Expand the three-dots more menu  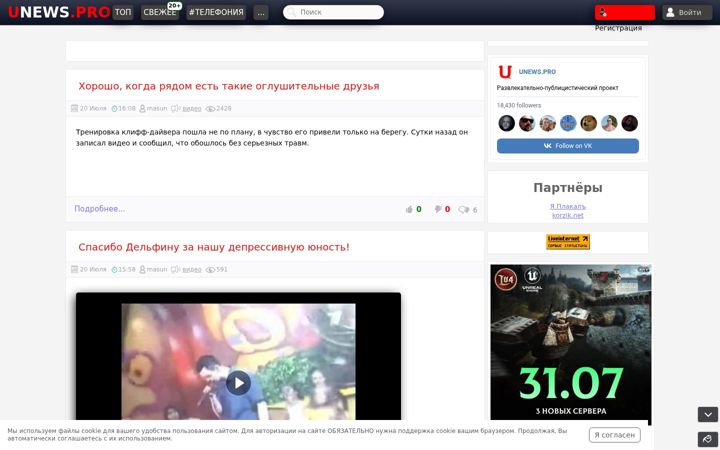click(x=261, y=12)
